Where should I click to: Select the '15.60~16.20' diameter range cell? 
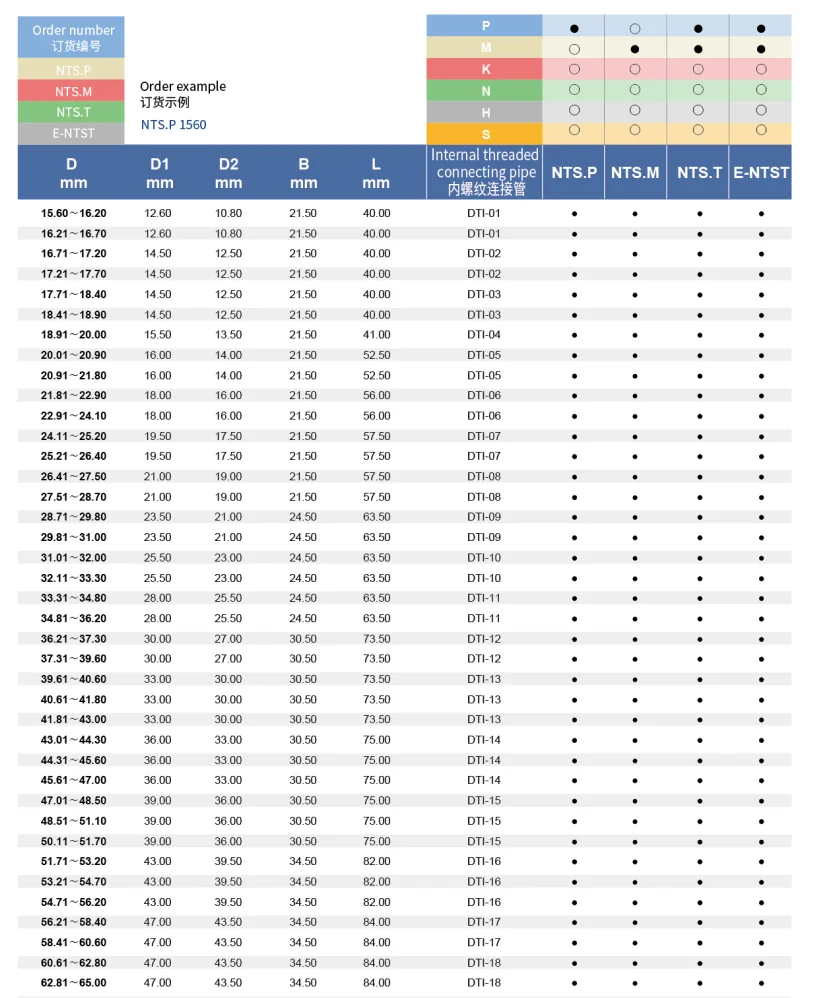[x=73, y=213]
